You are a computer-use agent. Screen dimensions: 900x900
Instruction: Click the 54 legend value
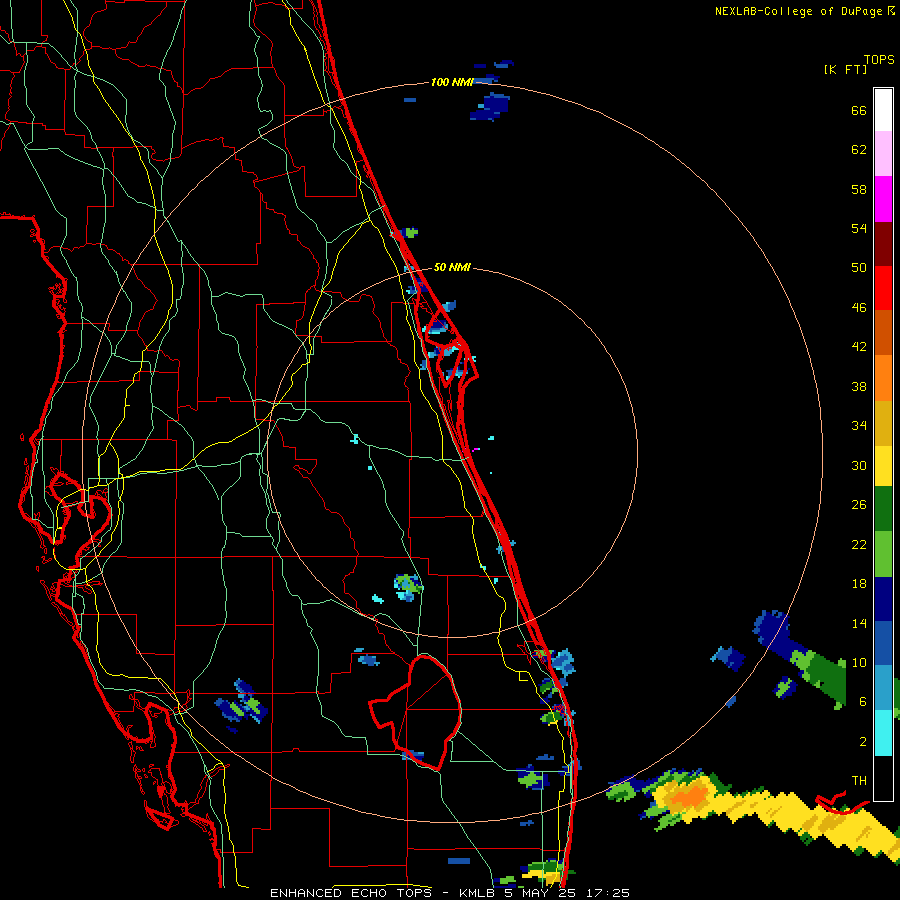click(x=859, y=228)
